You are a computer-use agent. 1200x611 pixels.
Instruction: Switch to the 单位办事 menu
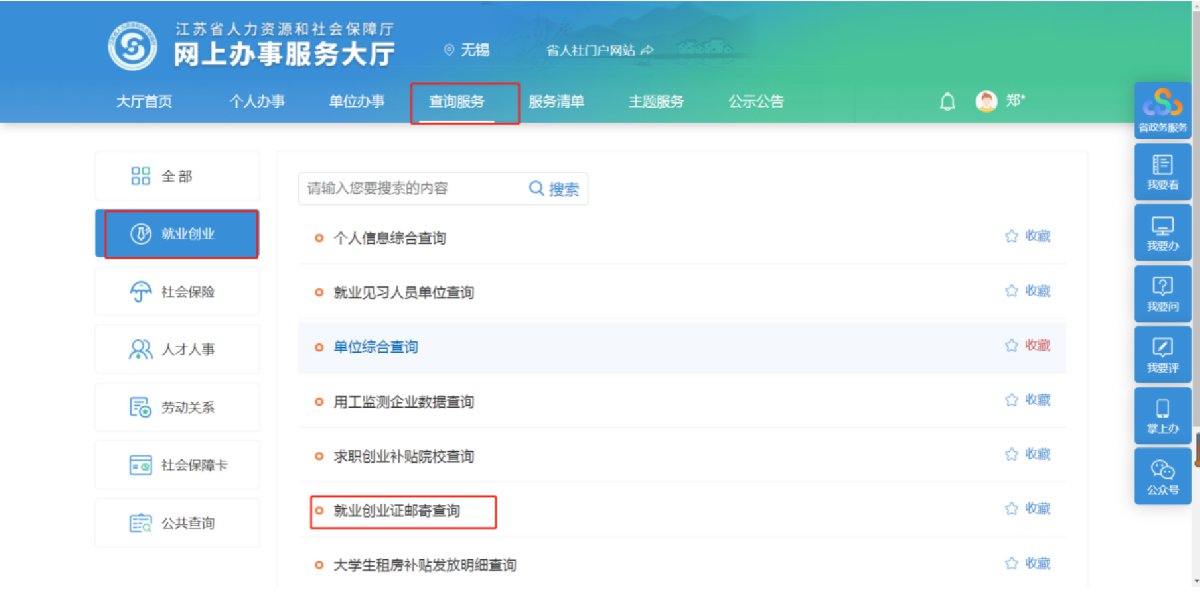(356, 102)
